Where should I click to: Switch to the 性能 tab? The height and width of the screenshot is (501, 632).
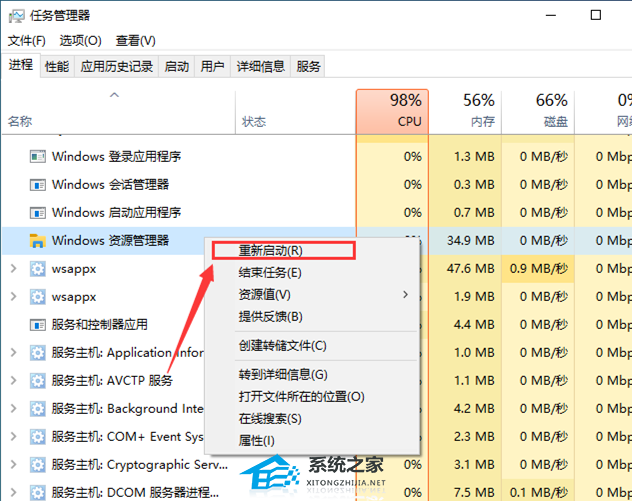tap(57, 67)
